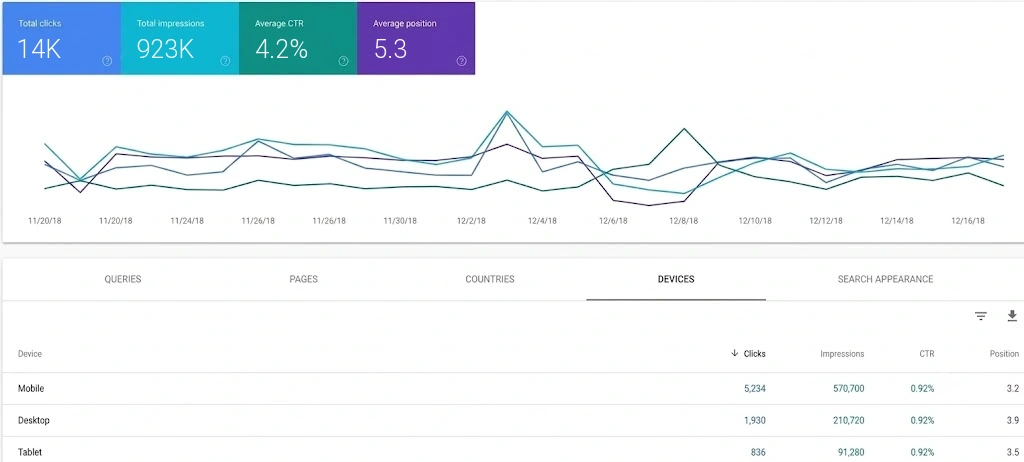Toggle the Average position metric card
Image resolution: width=1024 pixels, height=462 pixels.
coord(416,38)
